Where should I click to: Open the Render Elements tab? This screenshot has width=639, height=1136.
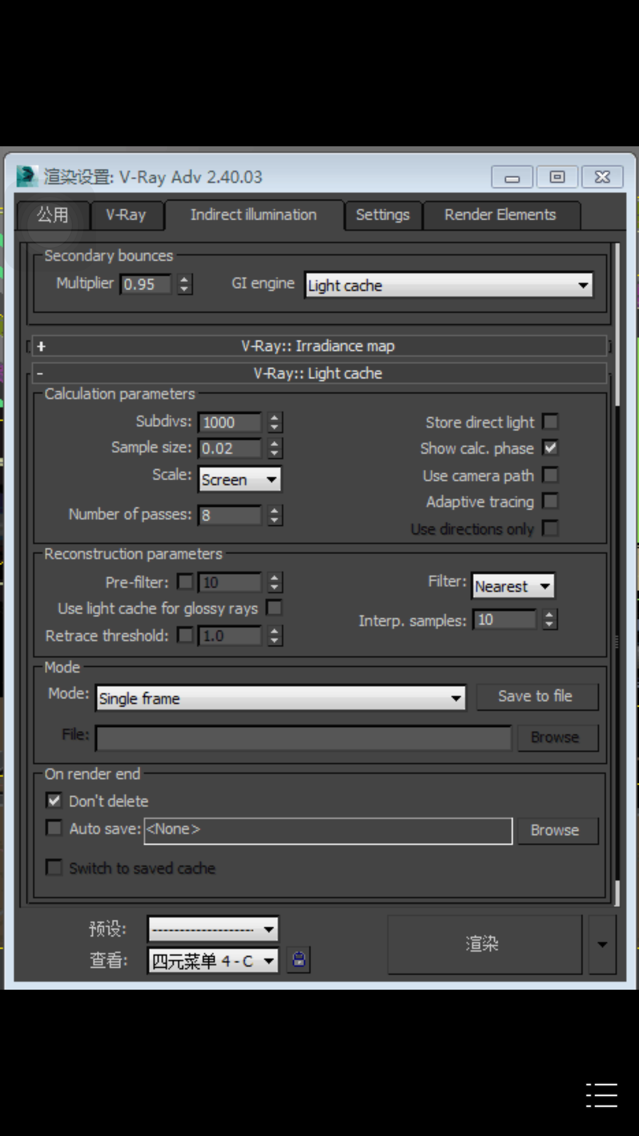click(501, 214)
